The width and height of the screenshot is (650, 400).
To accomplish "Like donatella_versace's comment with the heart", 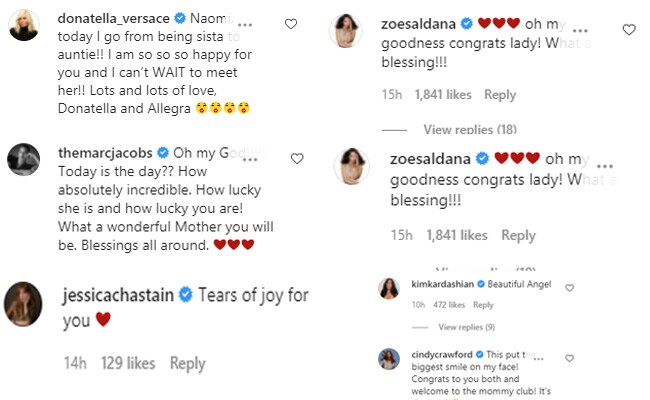I will click(x=291, y=23).
